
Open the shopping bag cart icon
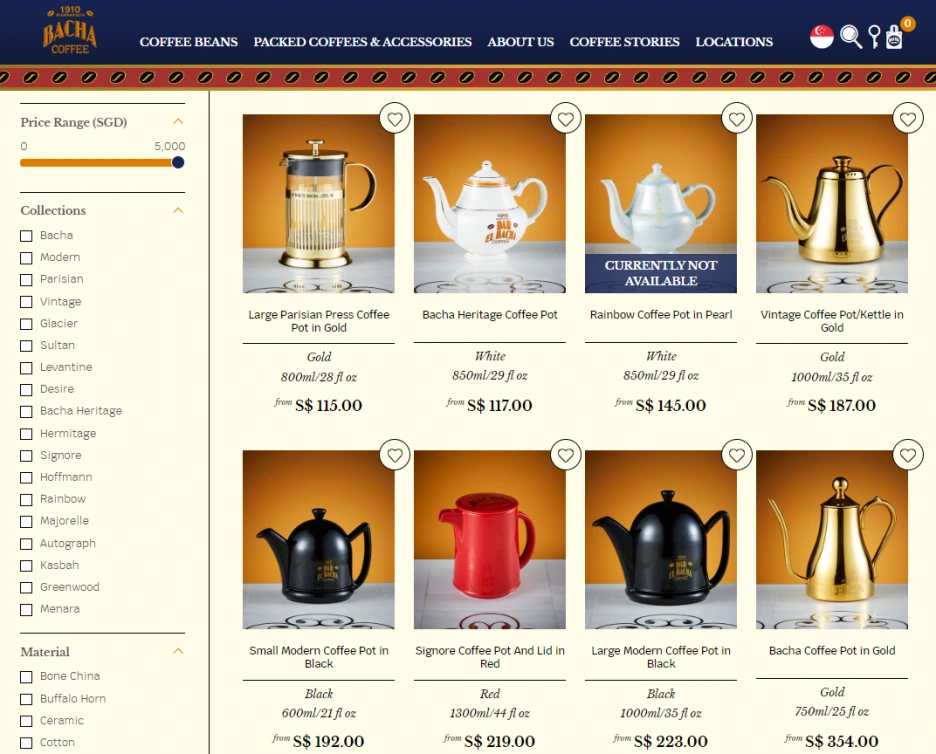click(x=894, y=36)
